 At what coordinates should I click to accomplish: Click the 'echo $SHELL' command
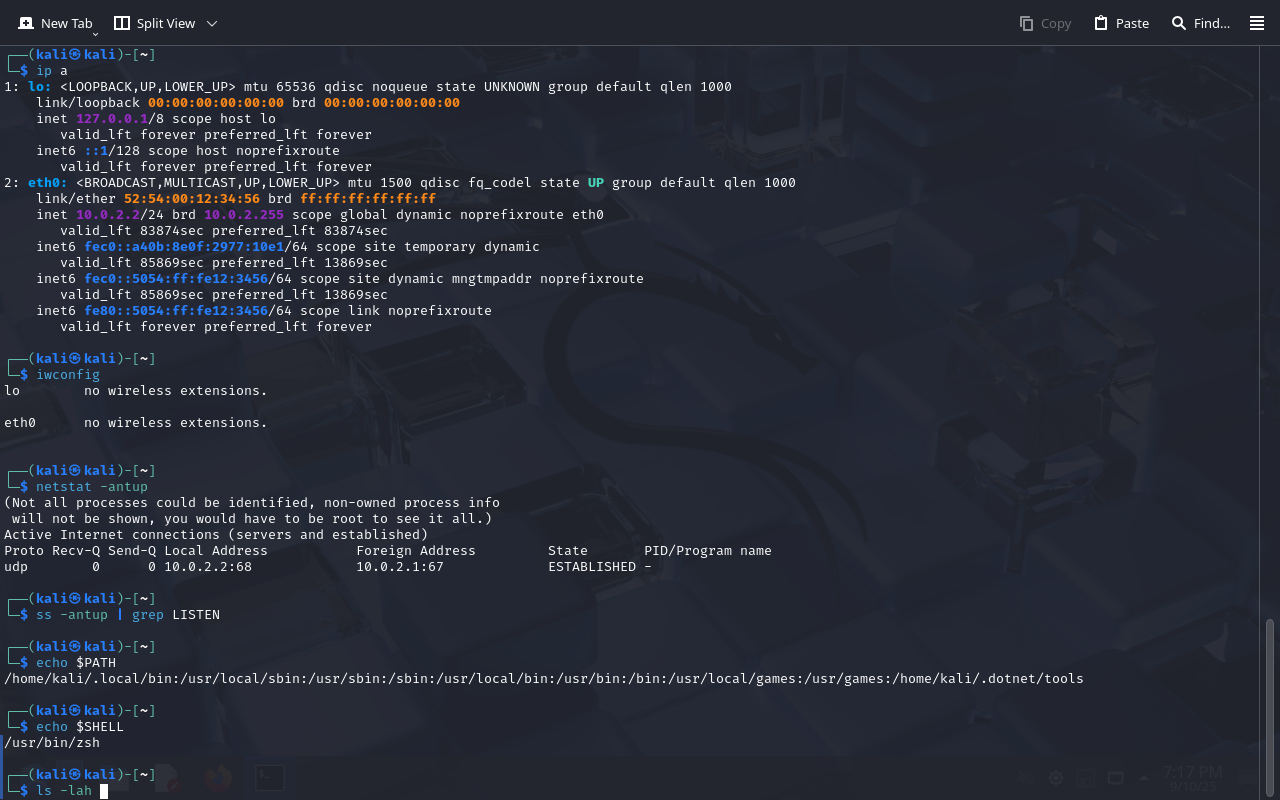[x=80, y=727]
